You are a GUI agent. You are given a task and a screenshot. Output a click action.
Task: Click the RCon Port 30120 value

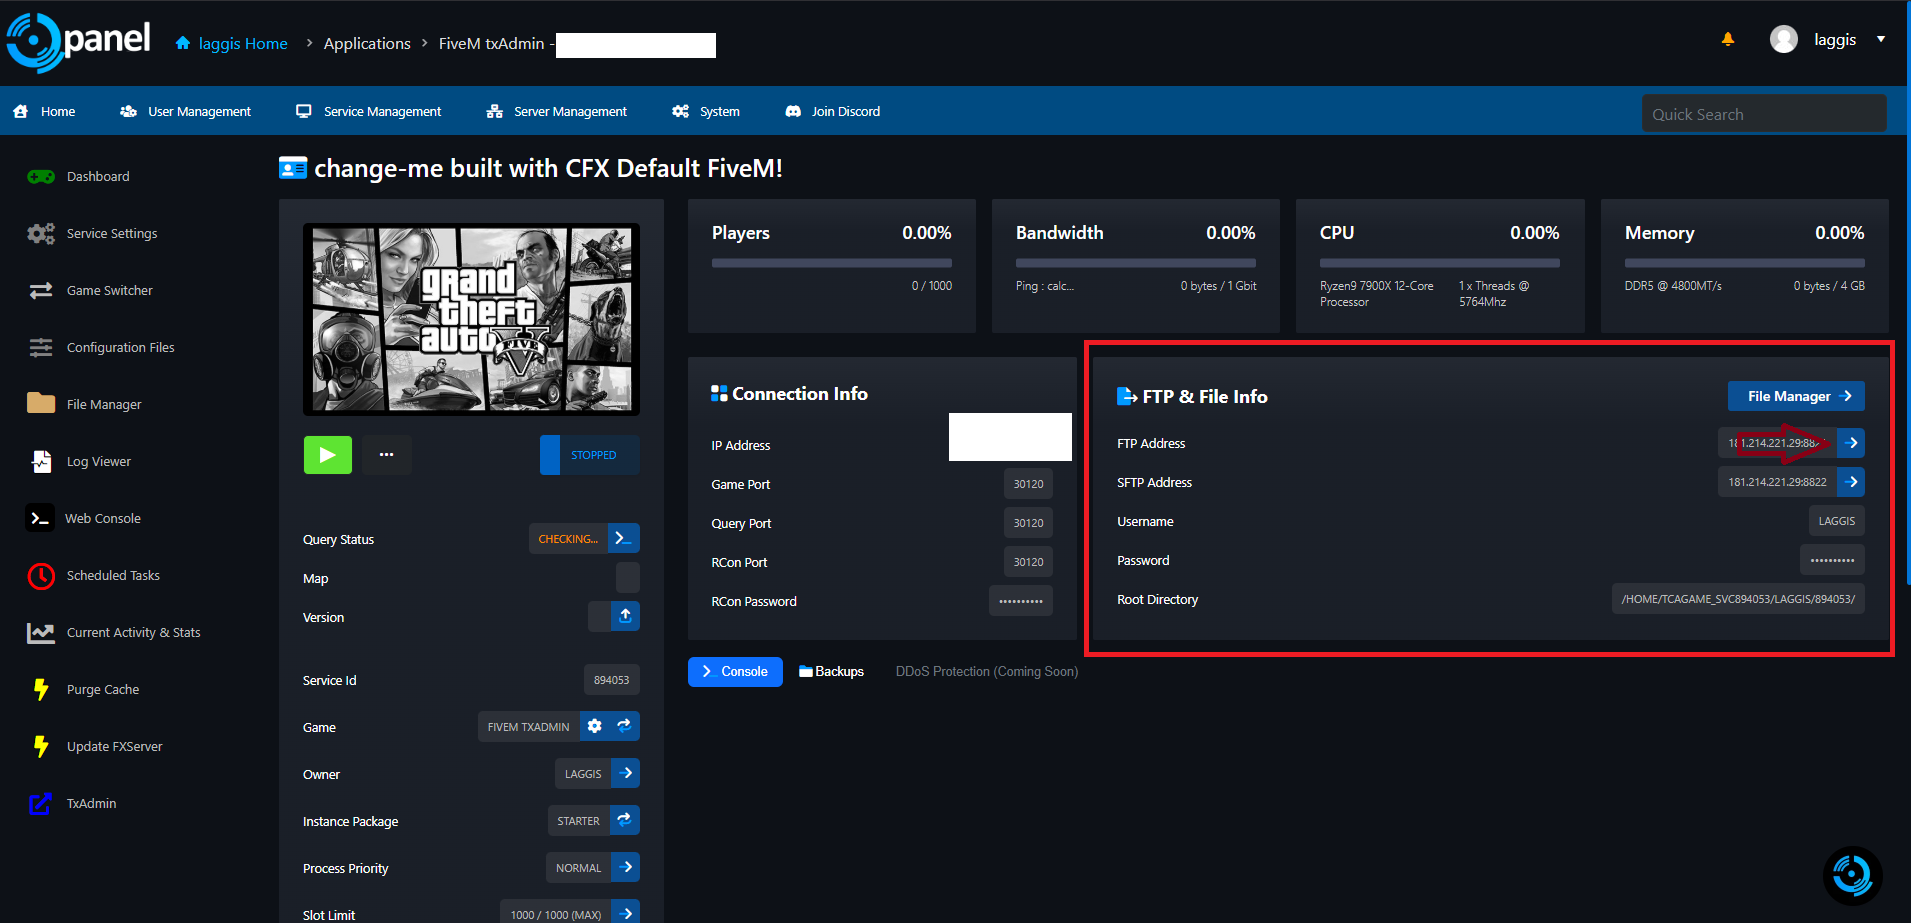pyautogui.click(x=1028, y=562)
